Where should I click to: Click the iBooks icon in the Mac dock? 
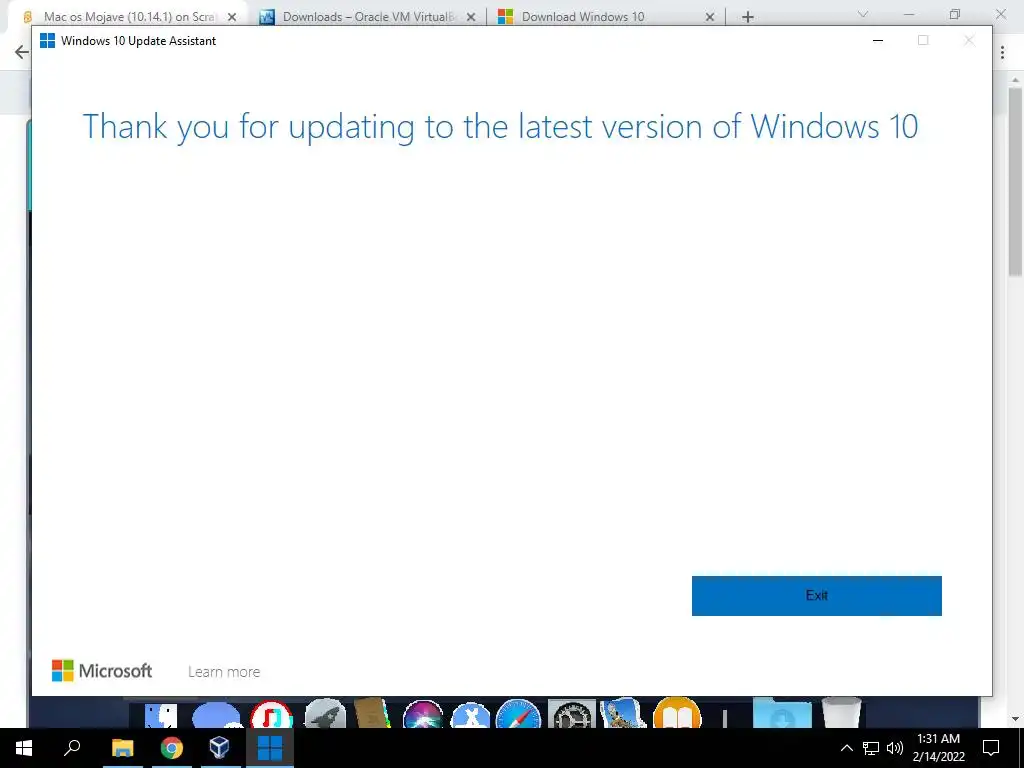[x=677, y=712]
